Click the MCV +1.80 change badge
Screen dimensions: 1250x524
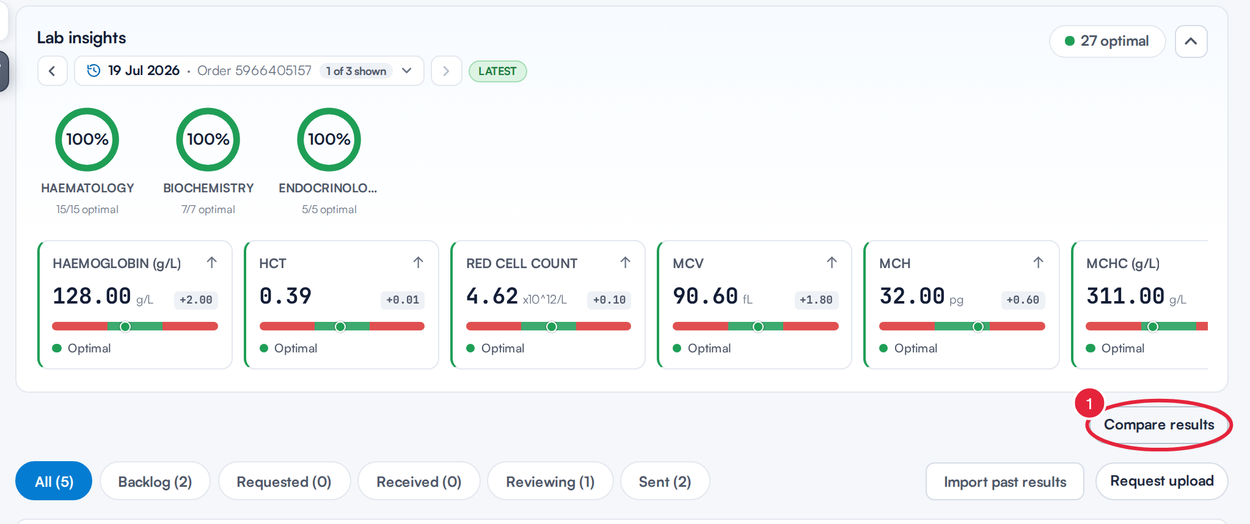tap(816, 300)
